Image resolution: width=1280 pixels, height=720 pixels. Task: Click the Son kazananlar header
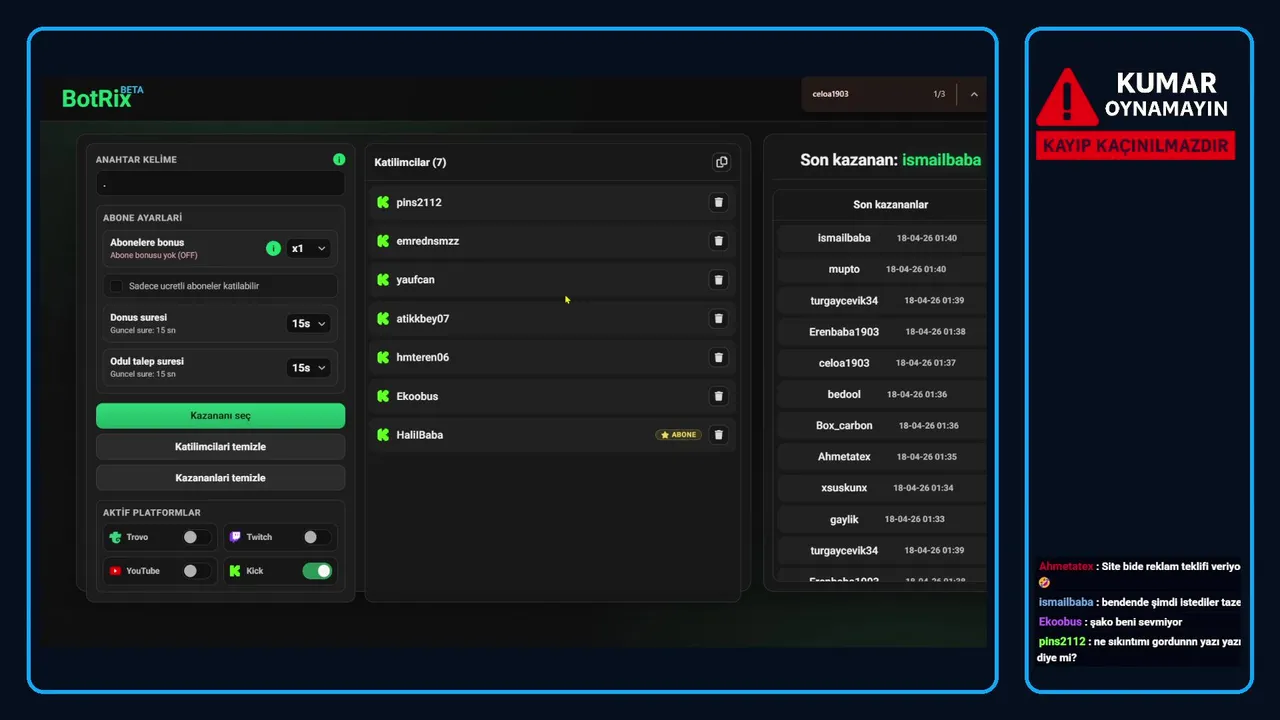pos(890,204)
